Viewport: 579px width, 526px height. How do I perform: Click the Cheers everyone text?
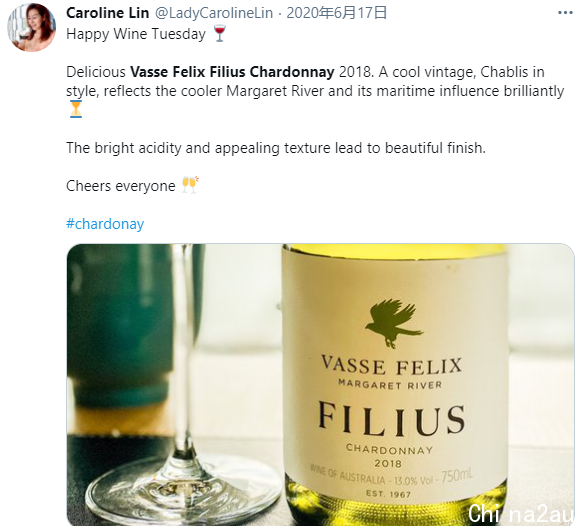coord(121,186)
